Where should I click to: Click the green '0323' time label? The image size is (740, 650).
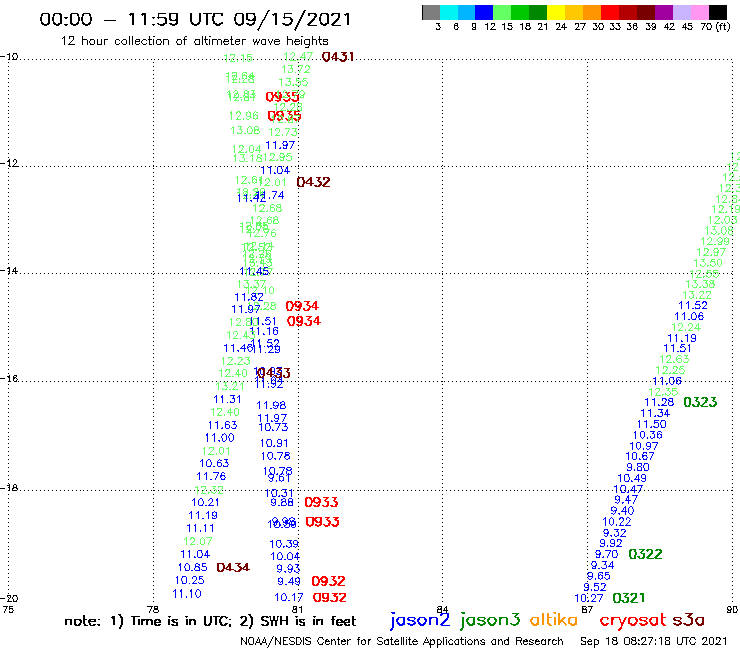click(700, 402)
